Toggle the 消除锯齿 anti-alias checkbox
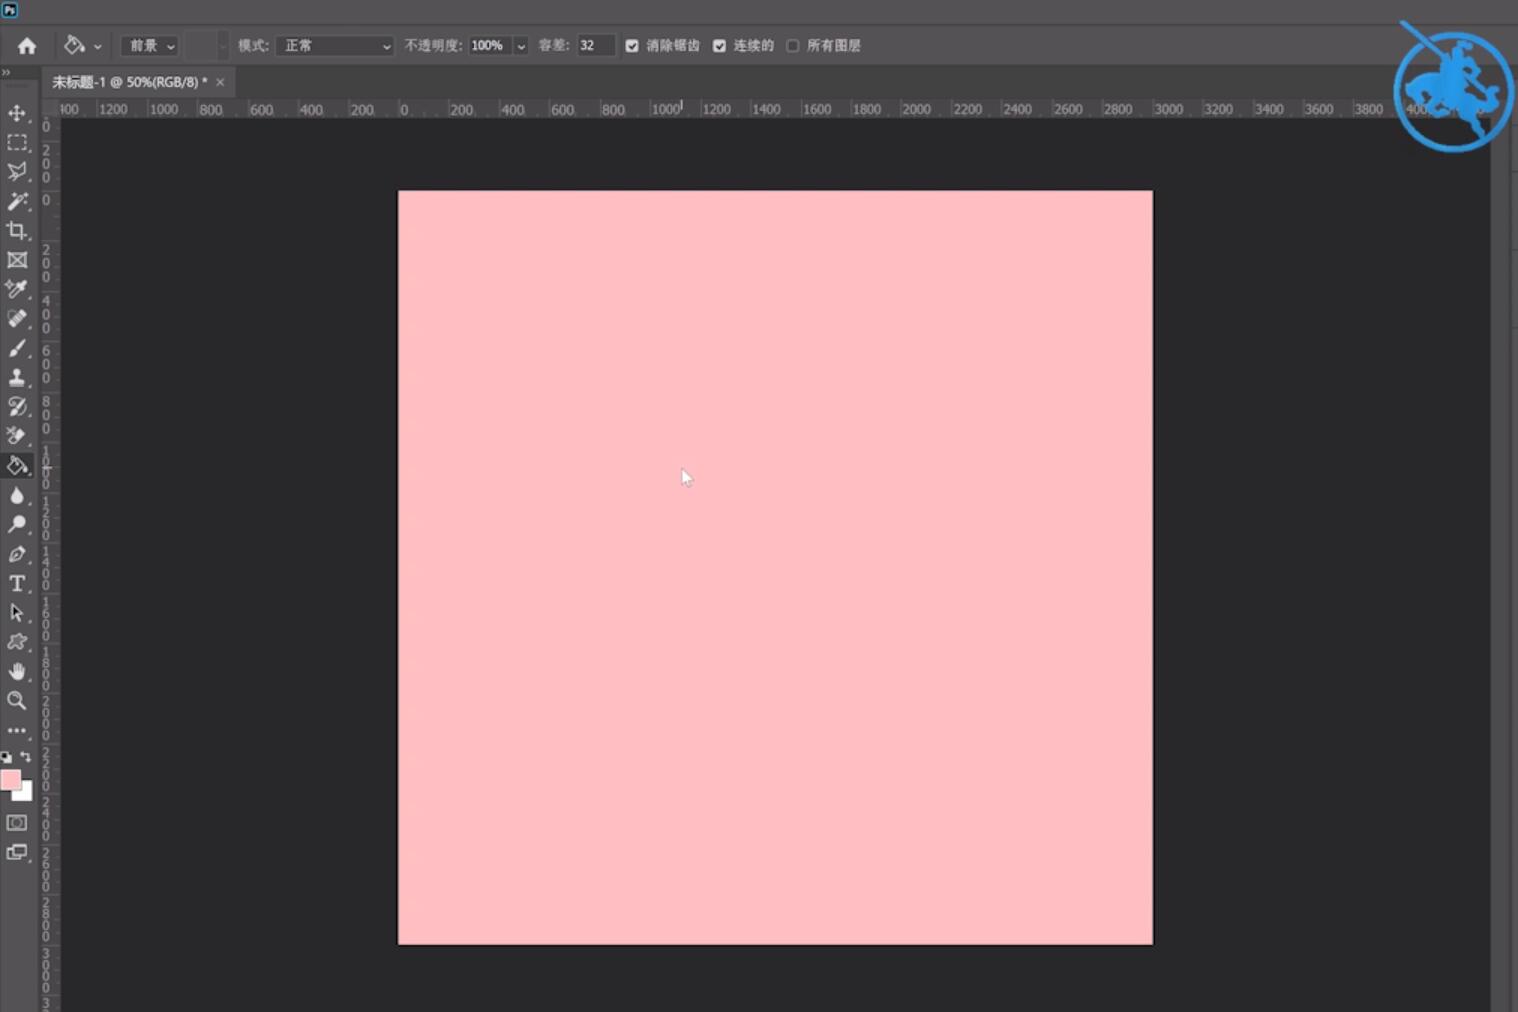1518x1012 pixels. [632, 46]
